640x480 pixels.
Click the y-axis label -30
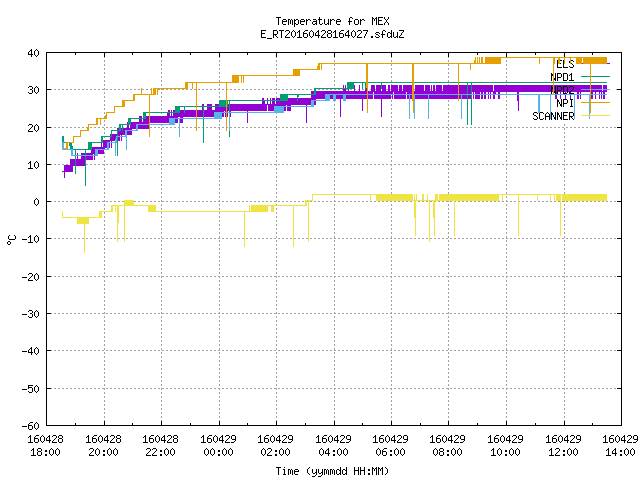point(31,314)
